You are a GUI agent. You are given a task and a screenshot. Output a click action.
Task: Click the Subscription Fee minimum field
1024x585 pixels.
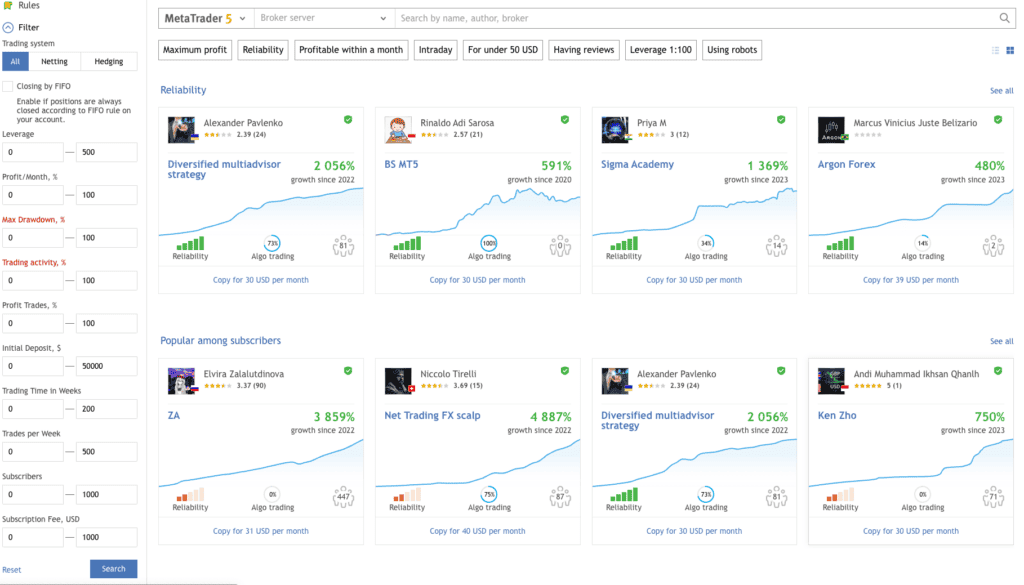[x=33, y=537]
